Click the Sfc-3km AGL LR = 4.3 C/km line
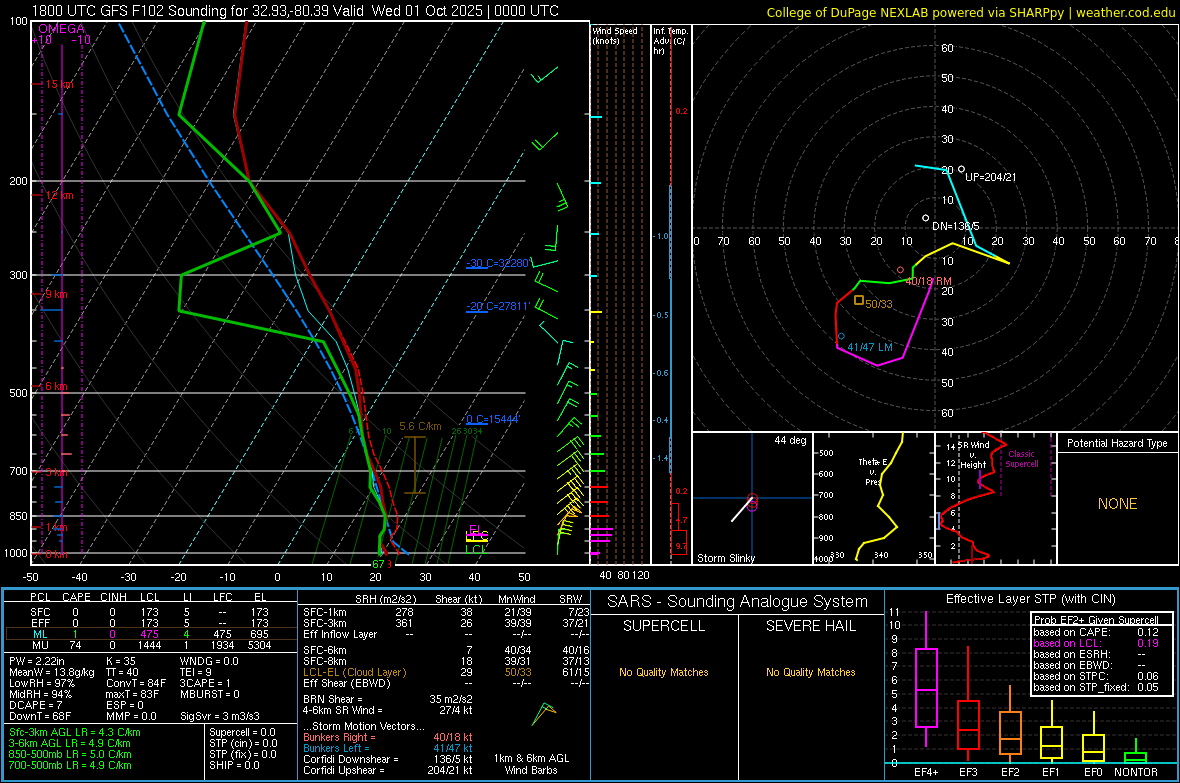 75,732
